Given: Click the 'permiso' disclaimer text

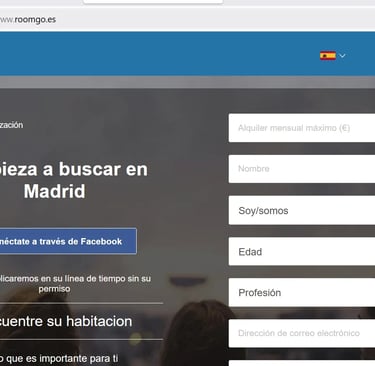Looking at the screenshot, I should 54,289.
